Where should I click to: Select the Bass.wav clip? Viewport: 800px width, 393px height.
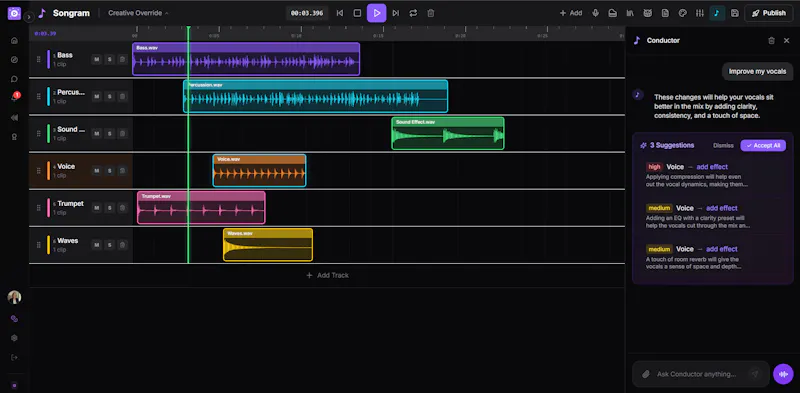click(x=246, y=59)
